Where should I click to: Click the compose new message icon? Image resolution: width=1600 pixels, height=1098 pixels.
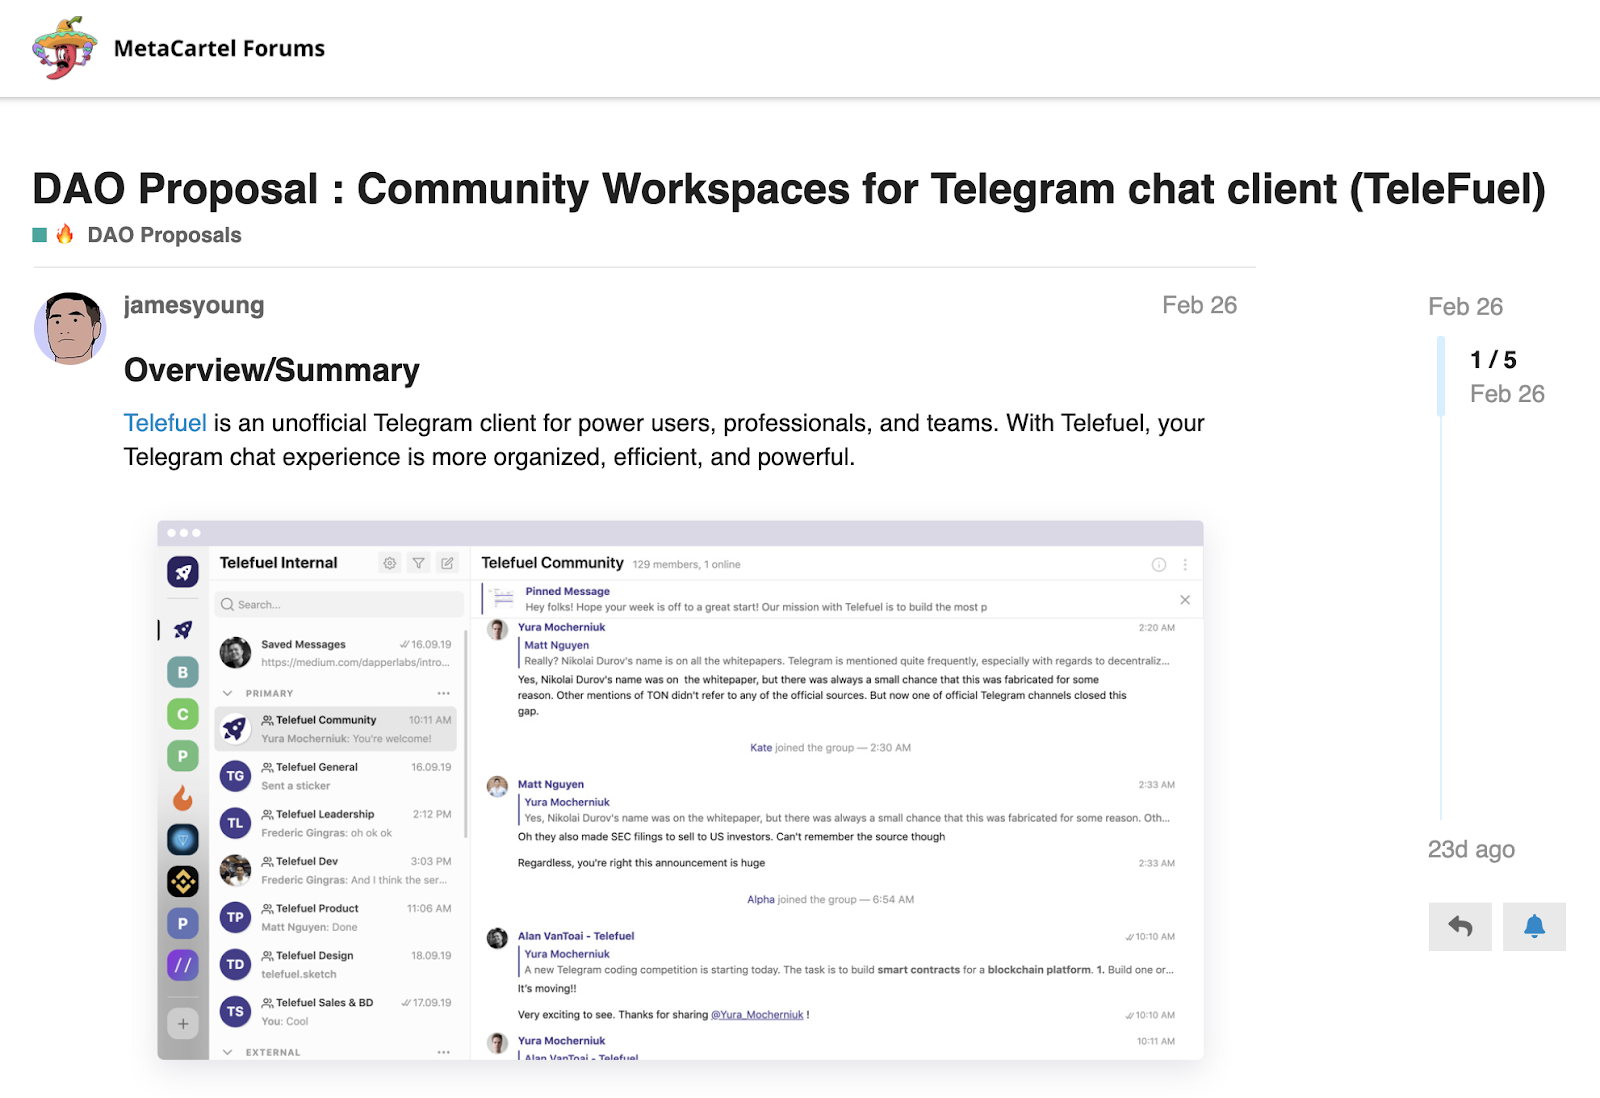448,563
